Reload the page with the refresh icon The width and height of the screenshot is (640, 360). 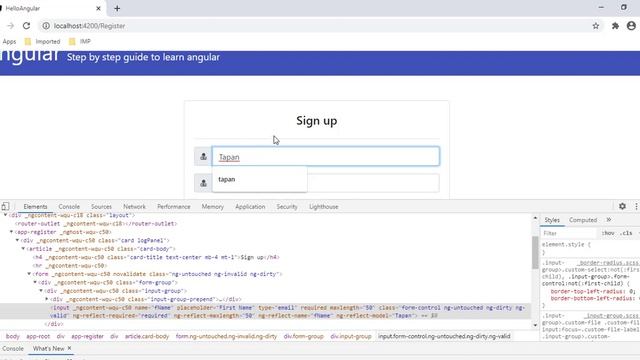27,26
